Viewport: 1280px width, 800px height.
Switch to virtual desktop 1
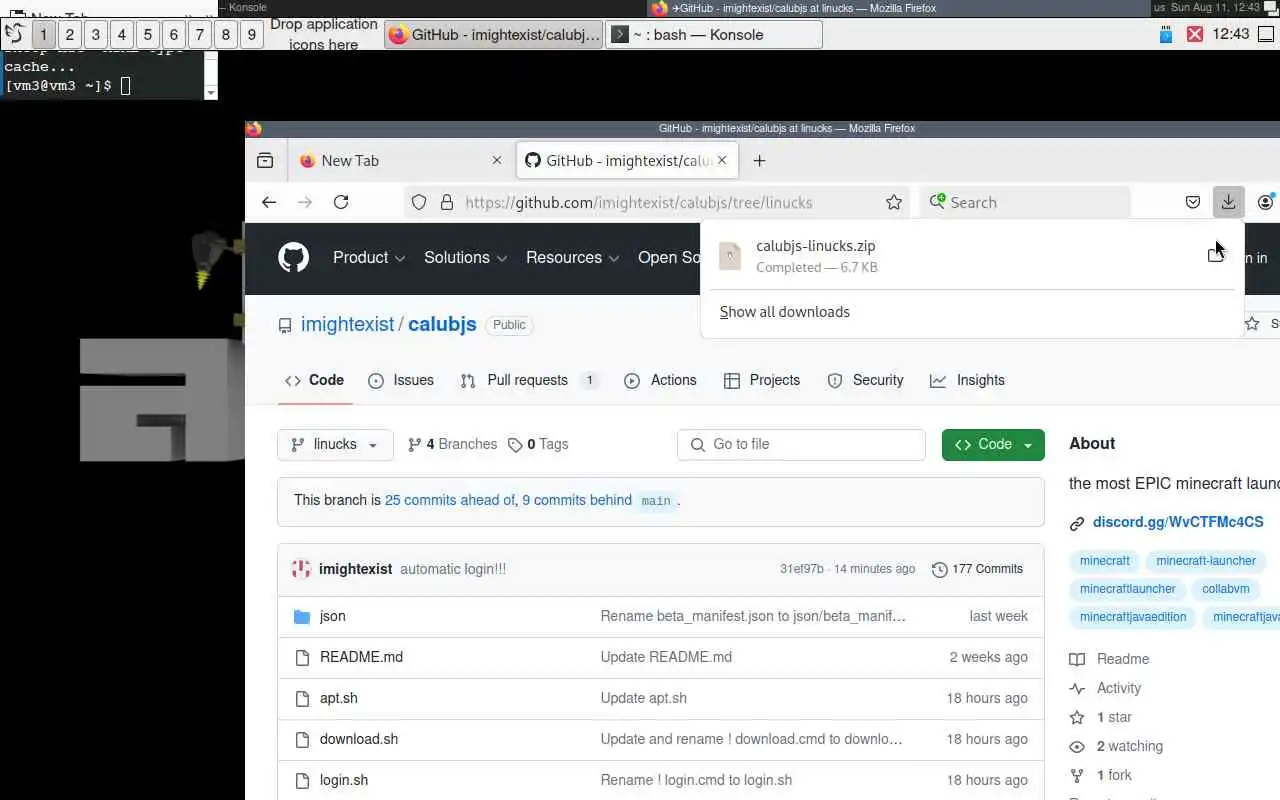(43, 34)
